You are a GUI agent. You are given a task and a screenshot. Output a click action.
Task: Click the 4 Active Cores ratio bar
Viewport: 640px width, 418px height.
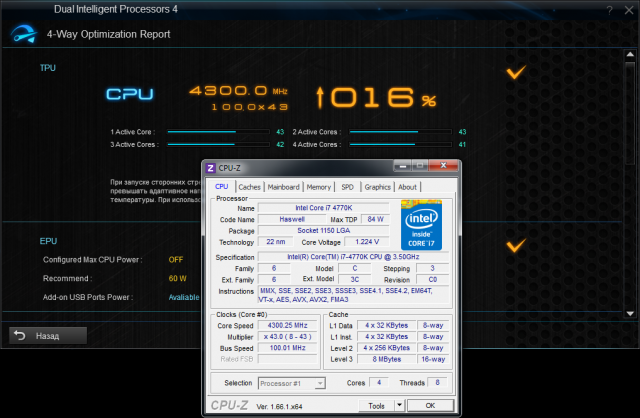pyautogui.click(x=400, y=145)
